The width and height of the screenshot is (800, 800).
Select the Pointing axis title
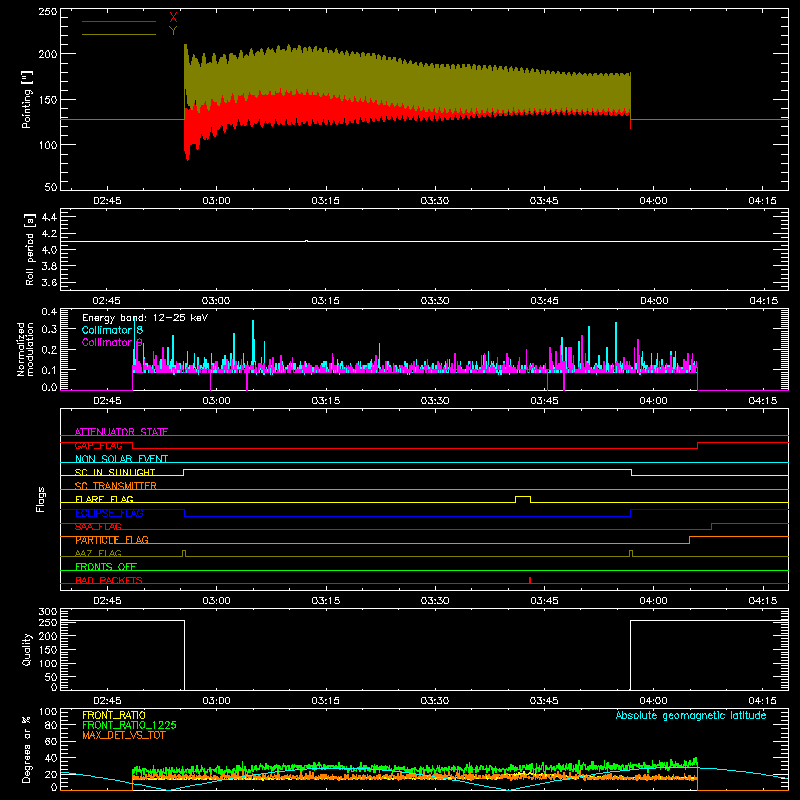(x=27, y=99)
